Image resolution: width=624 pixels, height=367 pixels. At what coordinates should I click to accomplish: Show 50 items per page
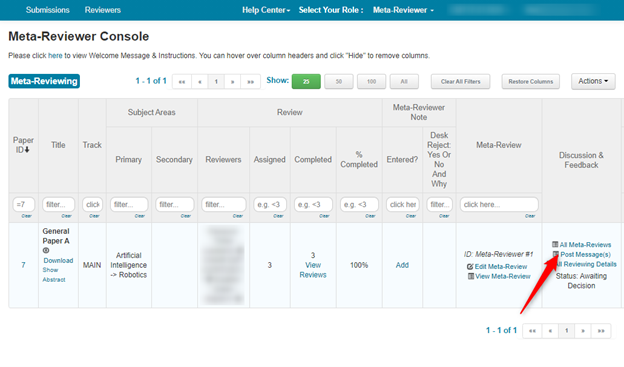[x=339, y=82]
